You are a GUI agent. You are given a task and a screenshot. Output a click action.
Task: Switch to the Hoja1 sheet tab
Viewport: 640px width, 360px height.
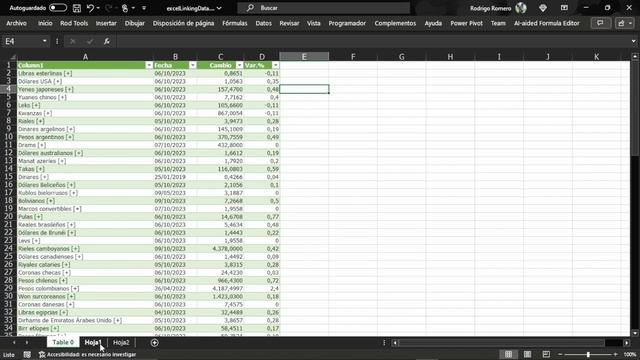[93, 342]
